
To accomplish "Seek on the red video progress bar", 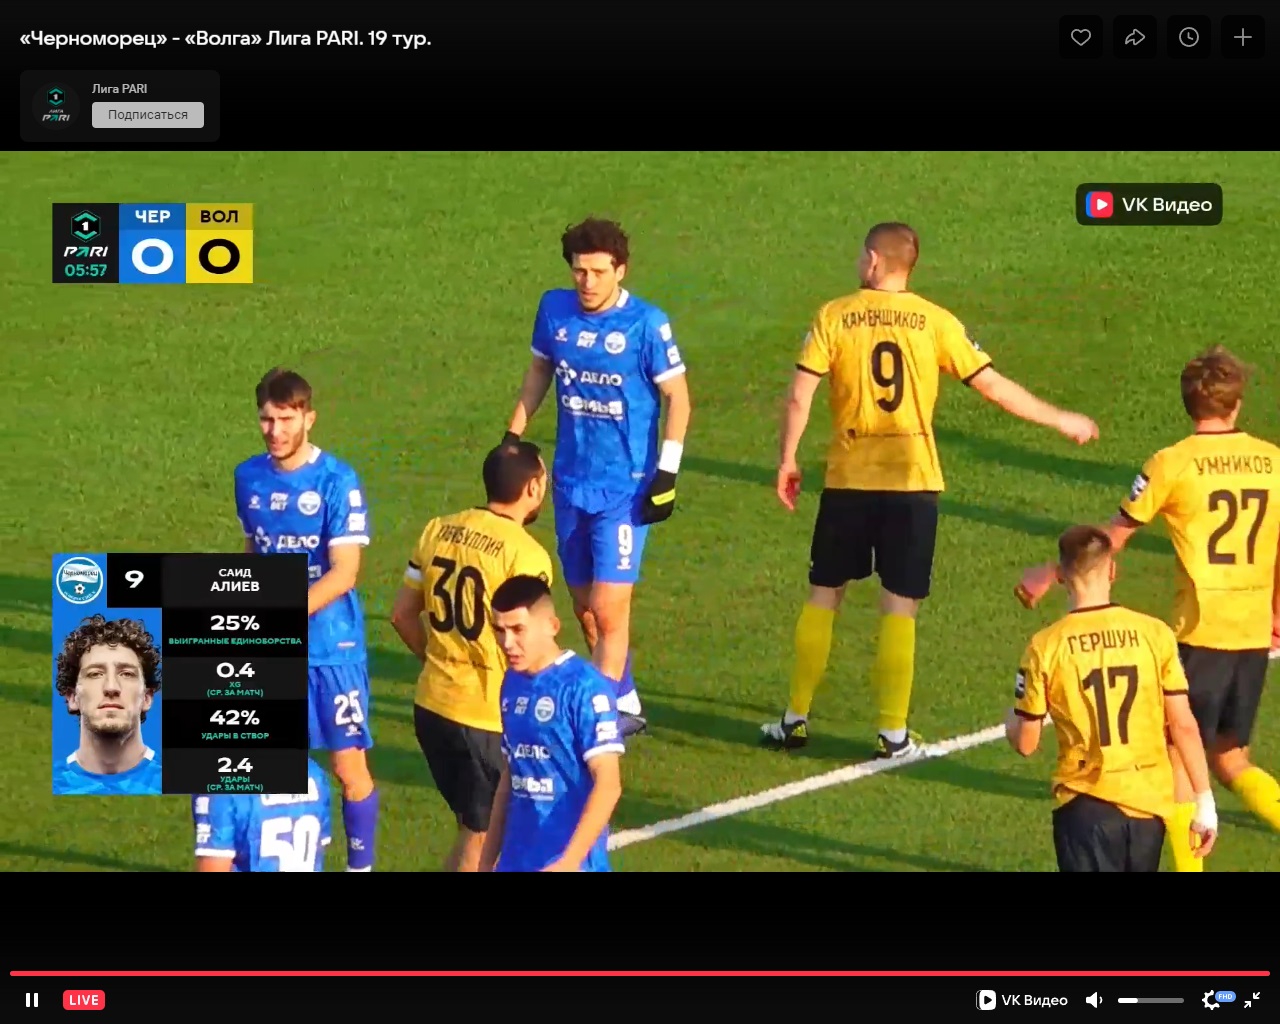I will tap(640, 973).
